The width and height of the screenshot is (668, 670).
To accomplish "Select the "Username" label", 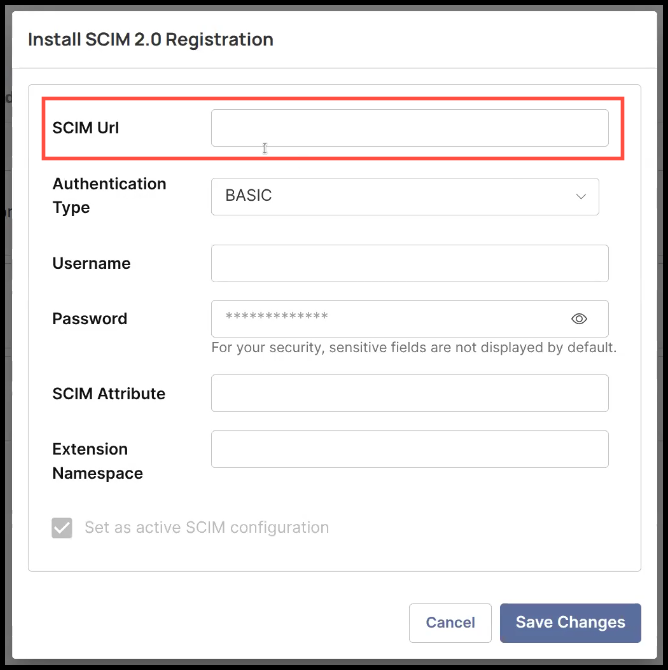I will (91, 263).
